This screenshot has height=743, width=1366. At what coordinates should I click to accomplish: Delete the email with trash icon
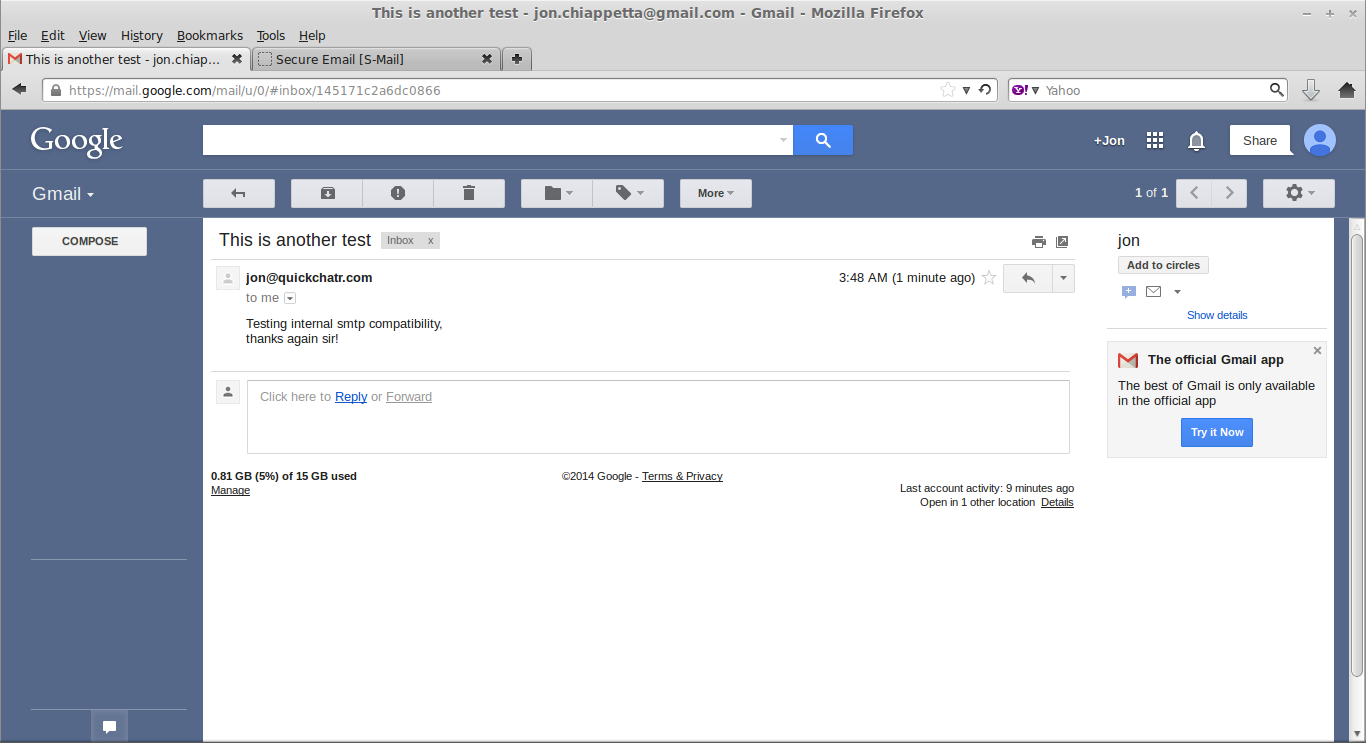pos(469,193)
